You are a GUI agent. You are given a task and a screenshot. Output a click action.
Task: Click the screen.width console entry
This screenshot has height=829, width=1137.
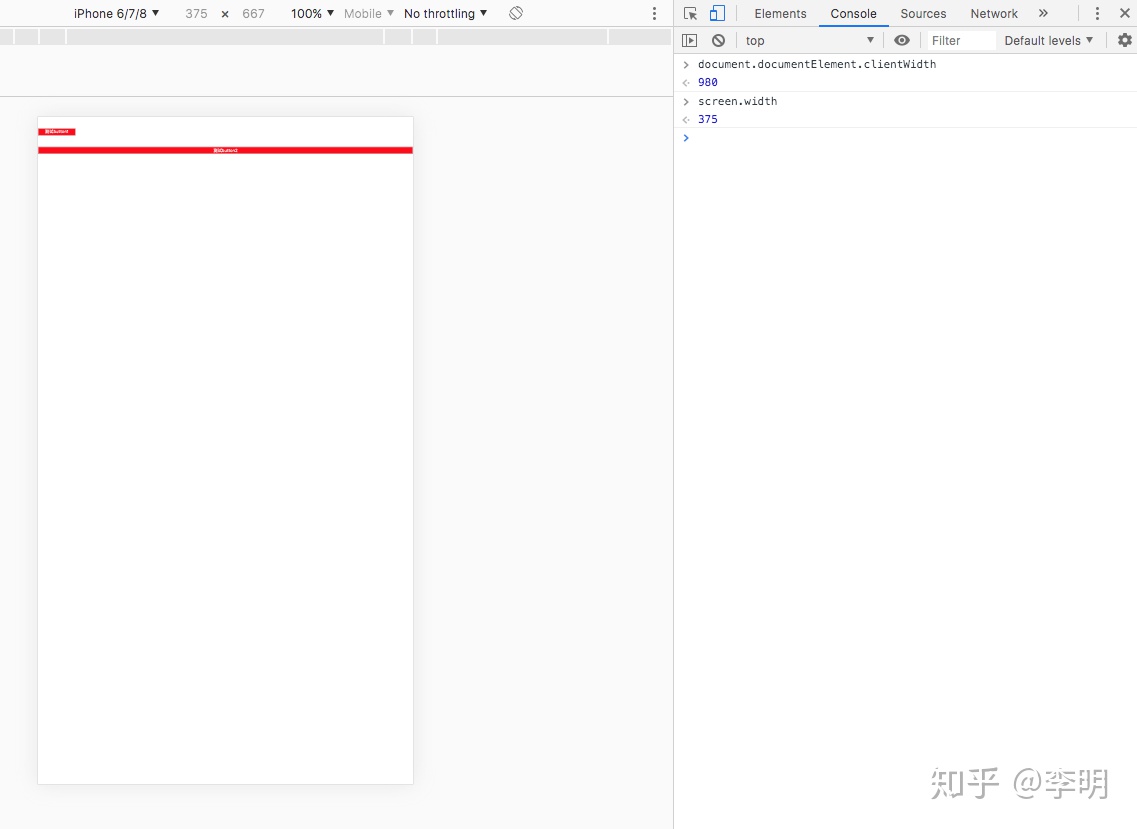point(737,101)
